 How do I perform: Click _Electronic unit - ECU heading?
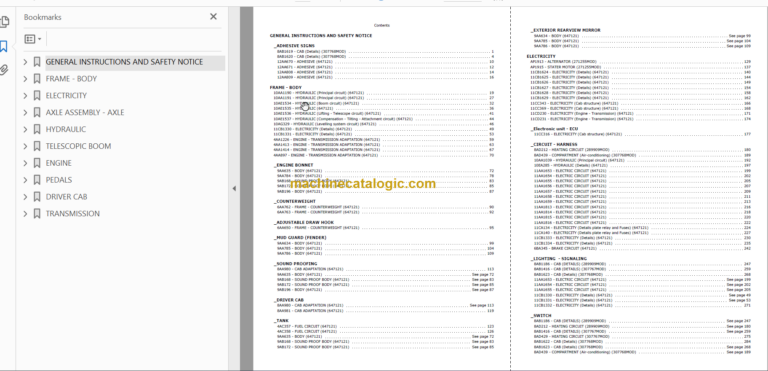(554, 129)
